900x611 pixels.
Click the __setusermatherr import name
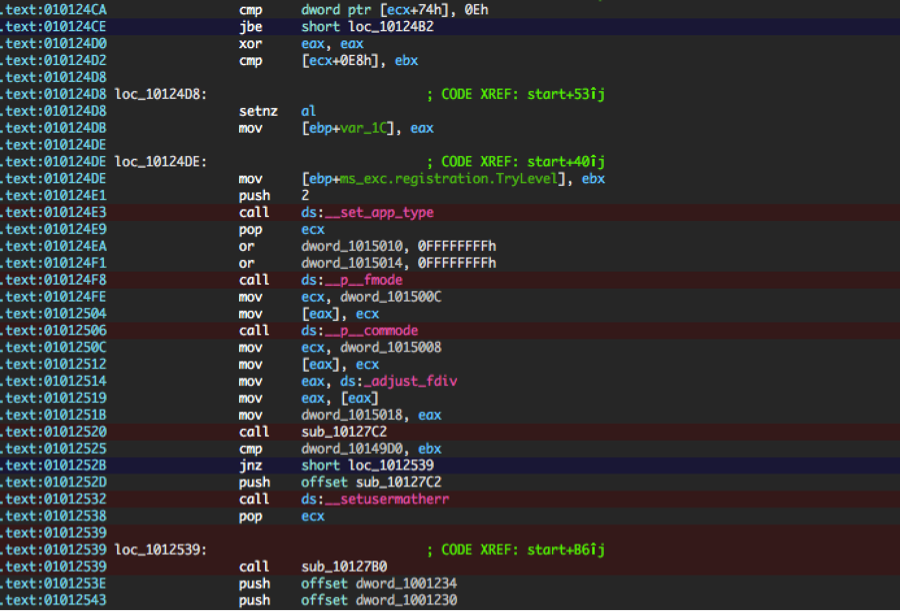(386, 500)
